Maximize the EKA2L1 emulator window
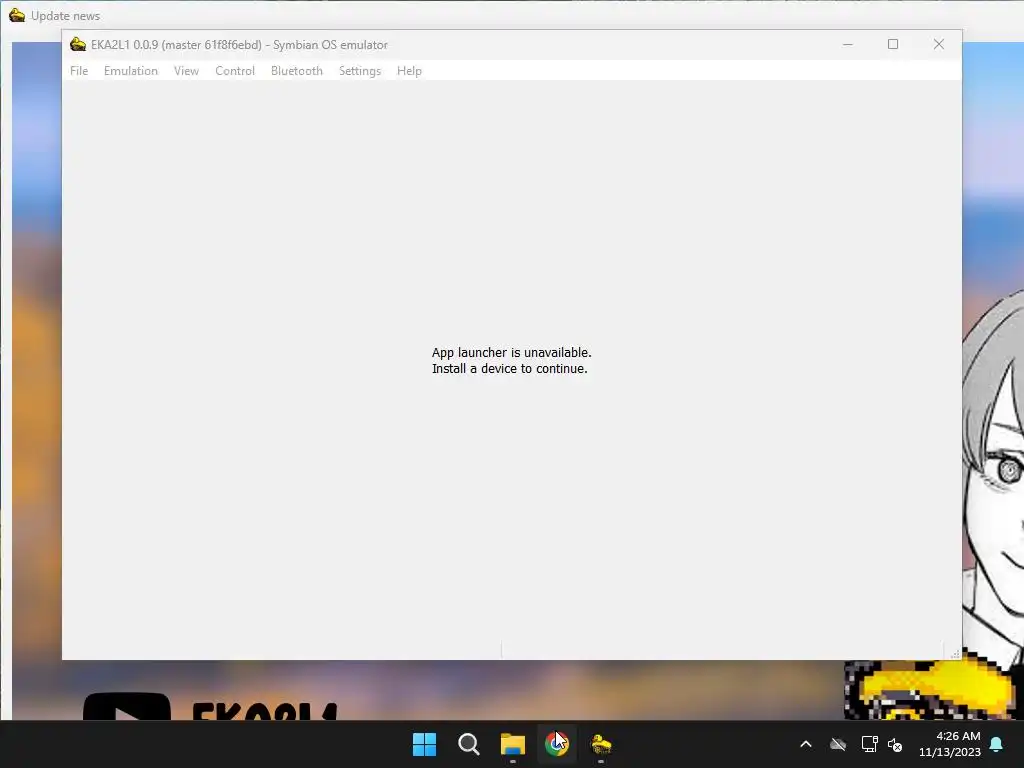This screenshot has height=768, width=1024. 893,44
